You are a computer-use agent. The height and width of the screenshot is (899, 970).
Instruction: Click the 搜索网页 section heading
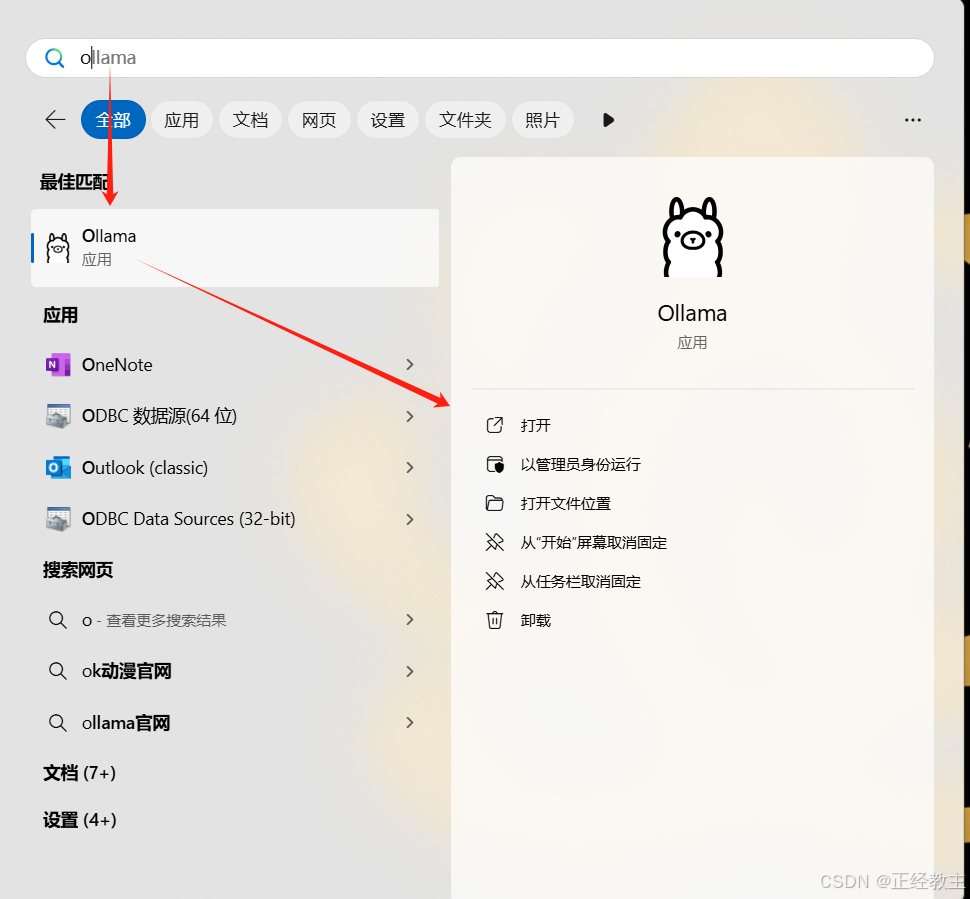point(78,570)
